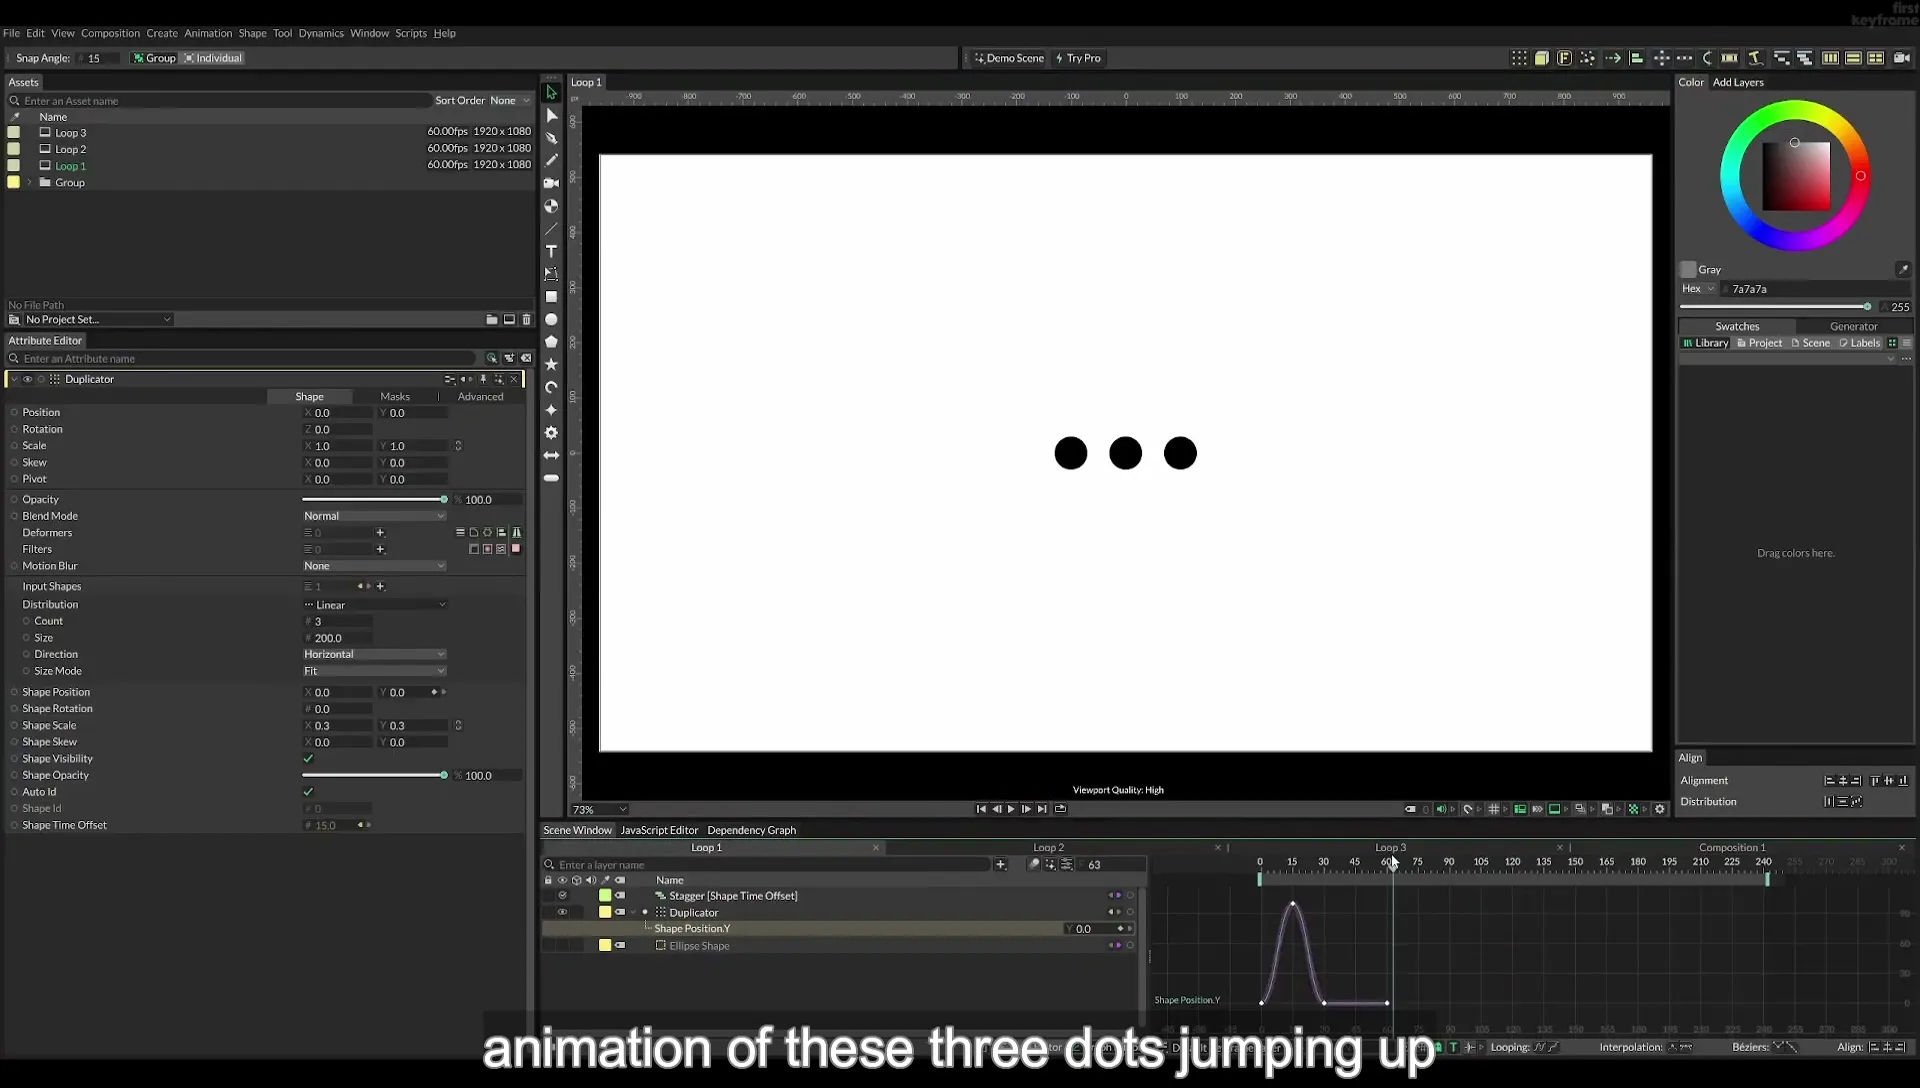Select the Capsule shape tool
The width and height of the screenshot is (1920, 1088).
tap(551, 478)
